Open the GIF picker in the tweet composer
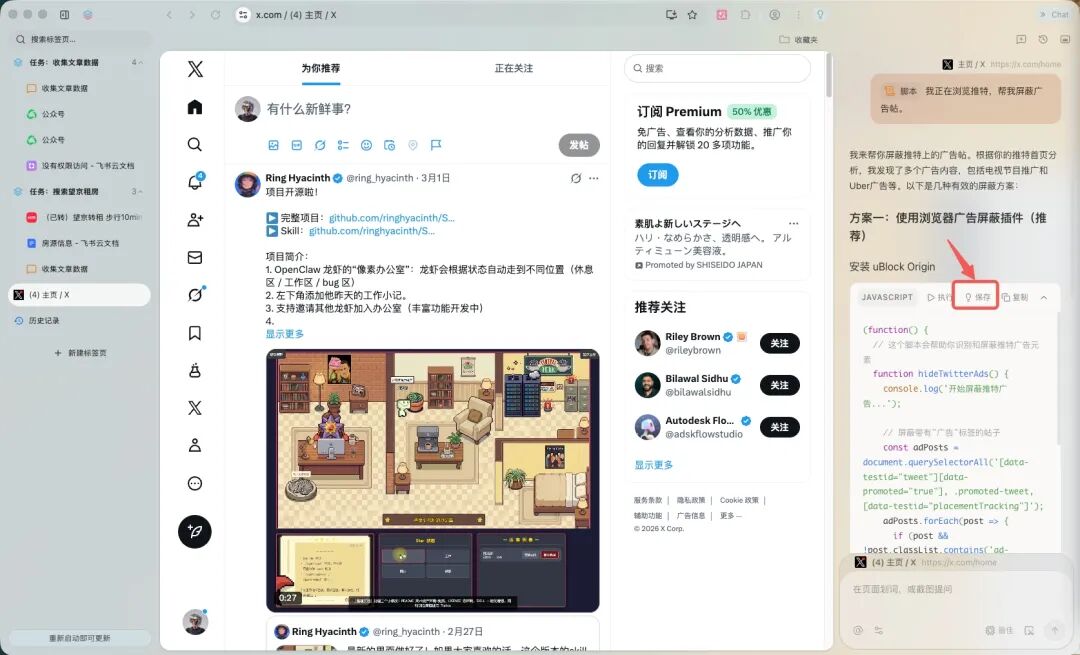 coord(296,145)
